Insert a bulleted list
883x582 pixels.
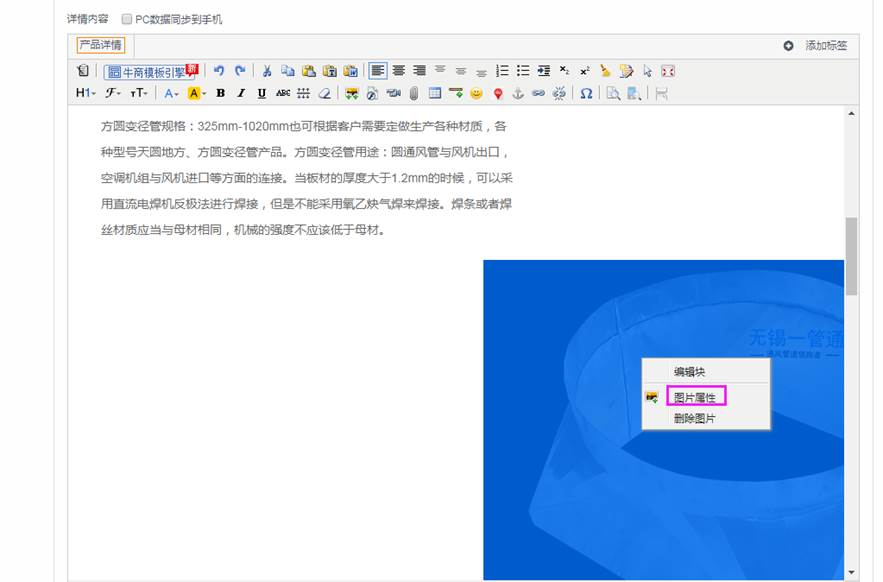[x=523, y=70]
